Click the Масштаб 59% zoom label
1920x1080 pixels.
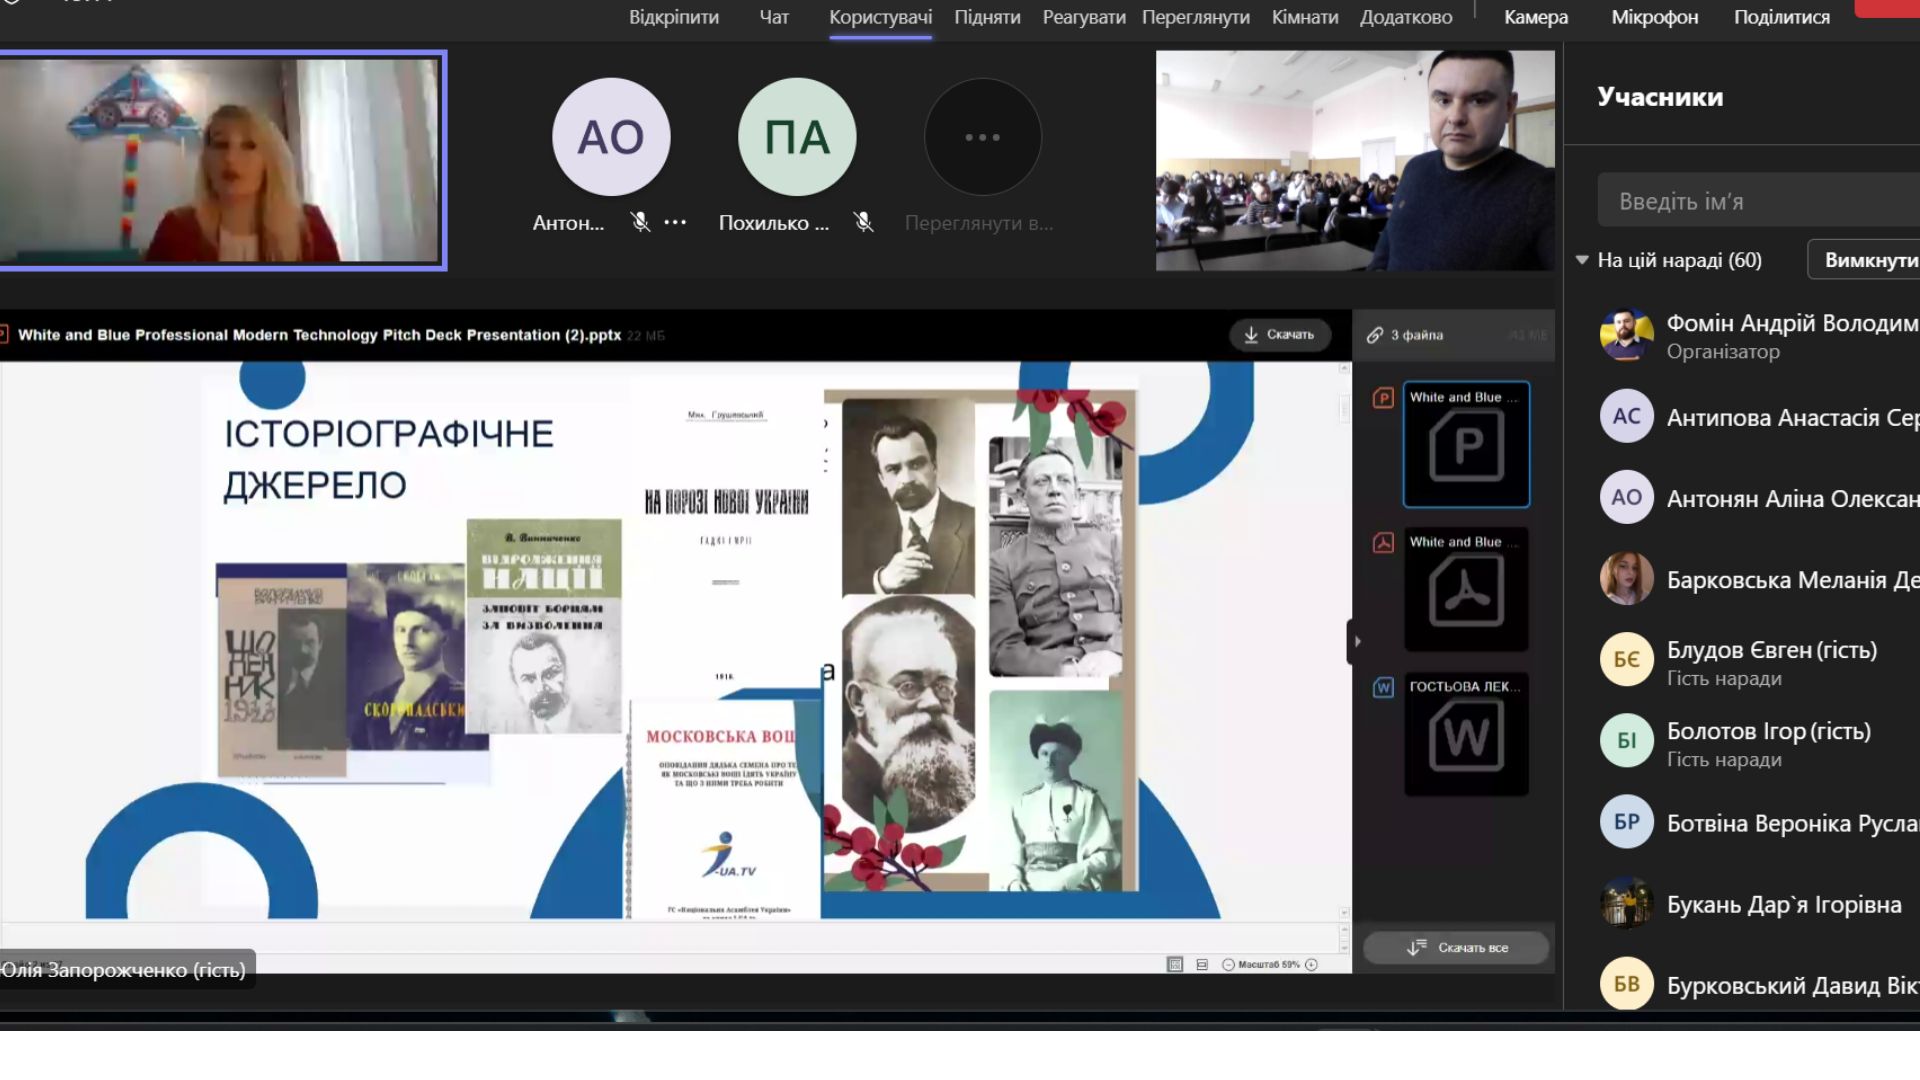click(1269, 964)
